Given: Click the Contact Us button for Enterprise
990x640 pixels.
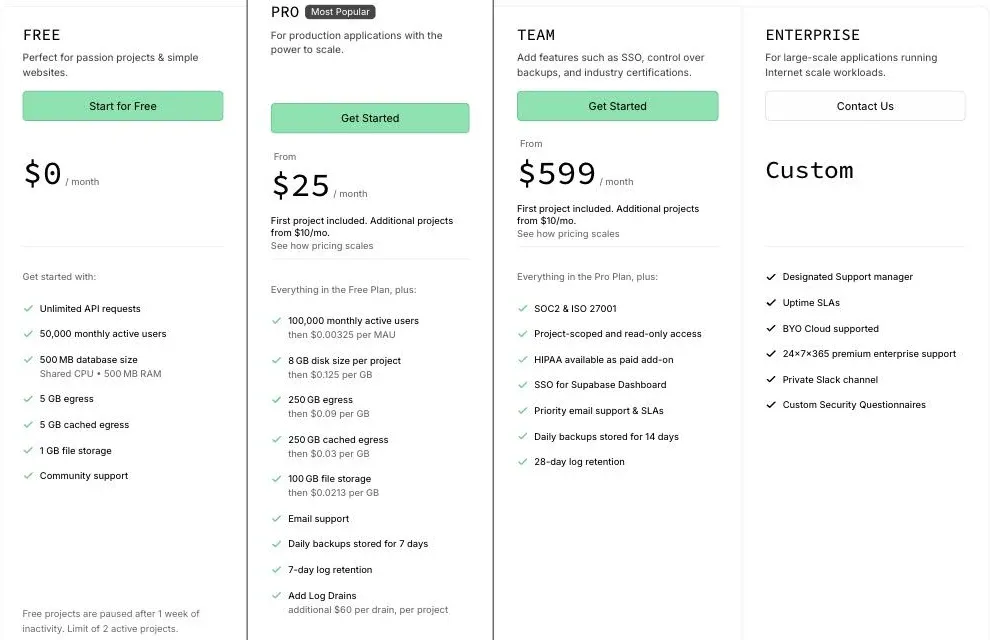Looking at the screenshot, I should coord(865,106).
